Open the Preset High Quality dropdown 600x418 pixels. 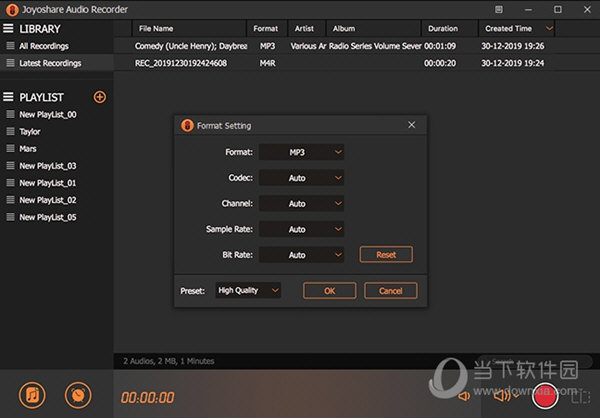pos(248,290)
